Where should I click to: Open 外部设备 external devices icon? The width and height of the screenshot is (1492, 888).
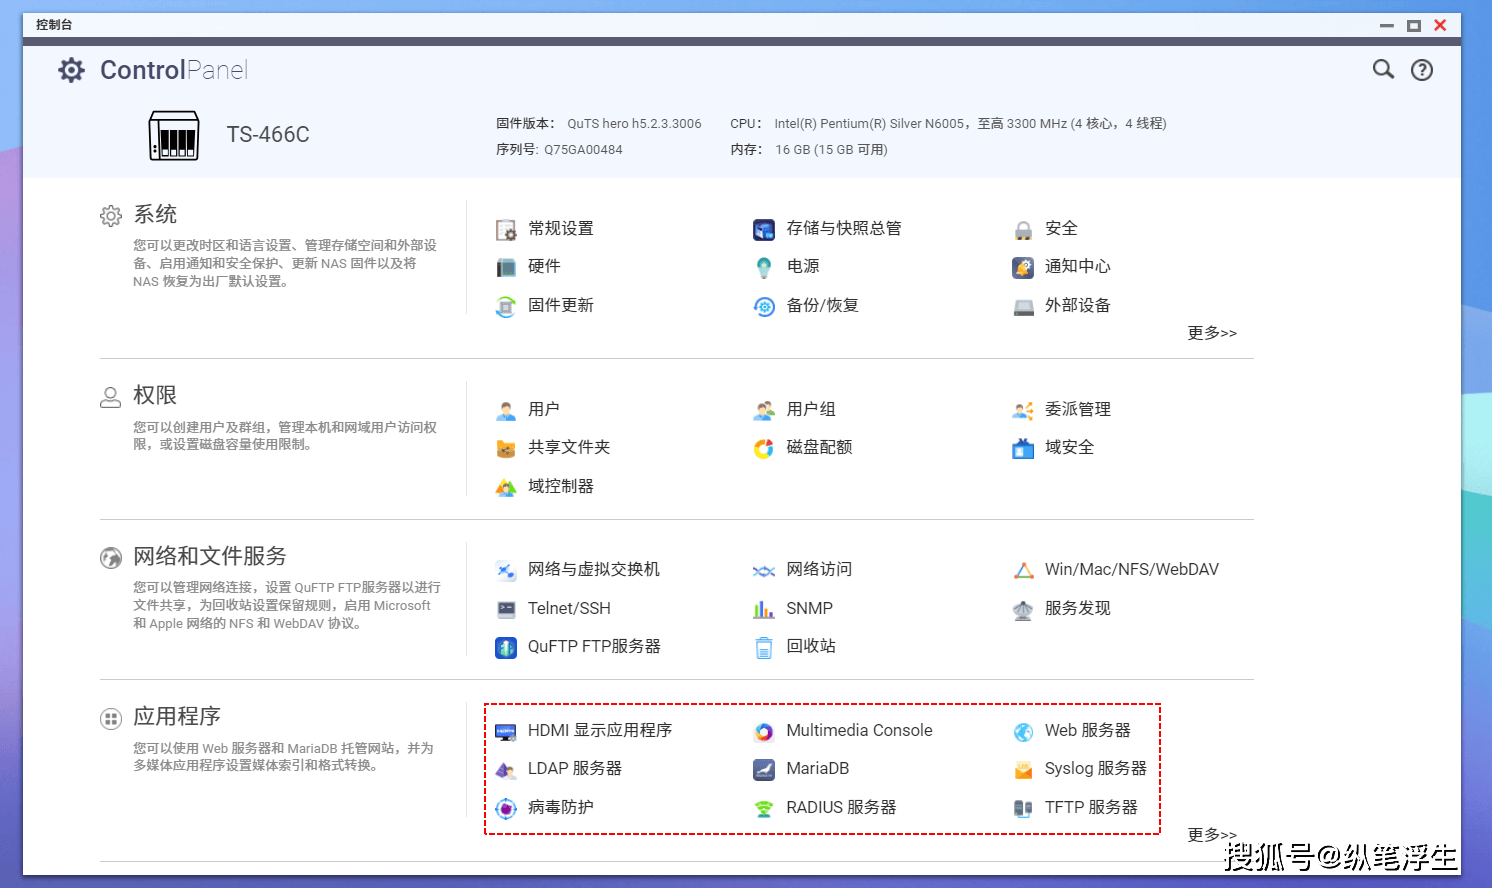(x=1023, y=306)
